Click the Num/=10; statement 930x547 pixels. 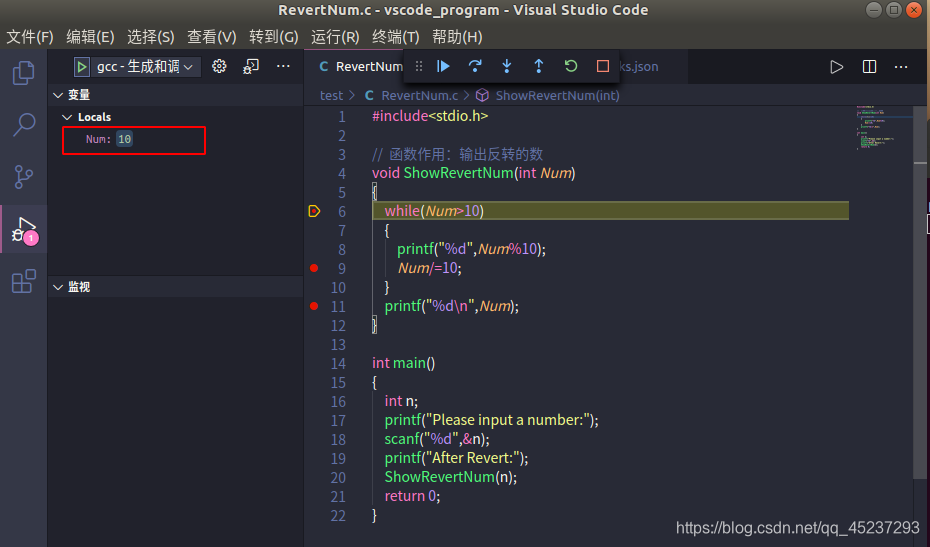(429, 268)
